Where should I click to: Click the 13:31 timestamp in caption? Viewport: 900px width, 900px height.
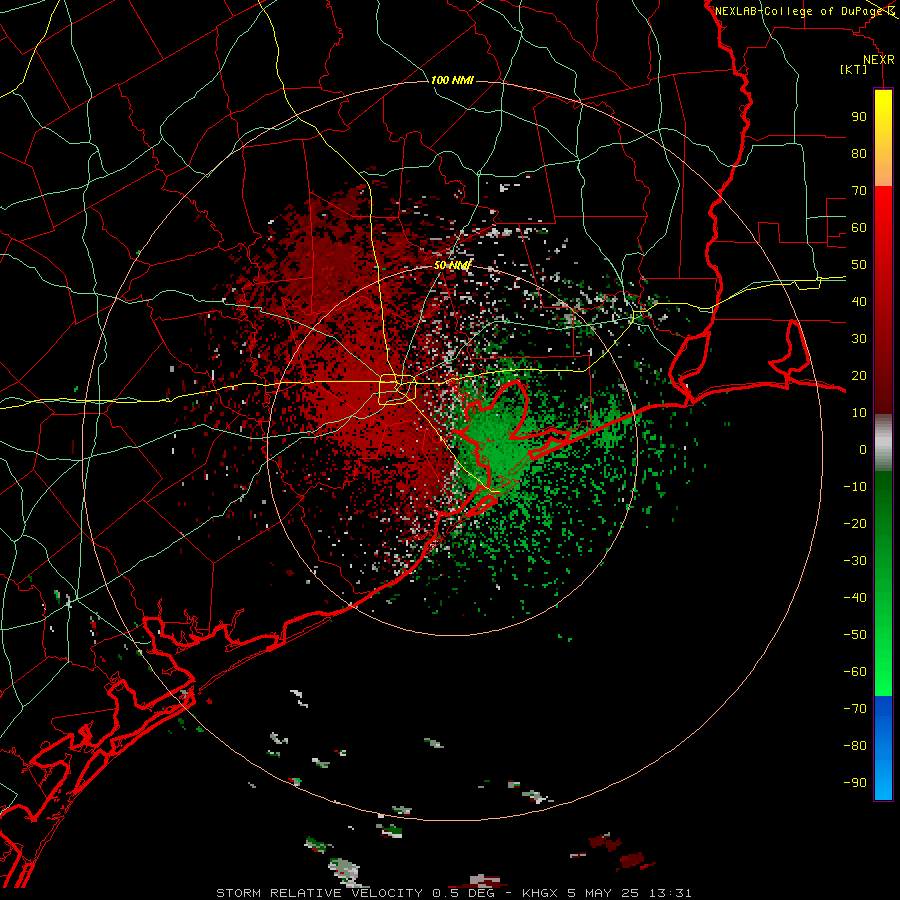click(670, 893)
